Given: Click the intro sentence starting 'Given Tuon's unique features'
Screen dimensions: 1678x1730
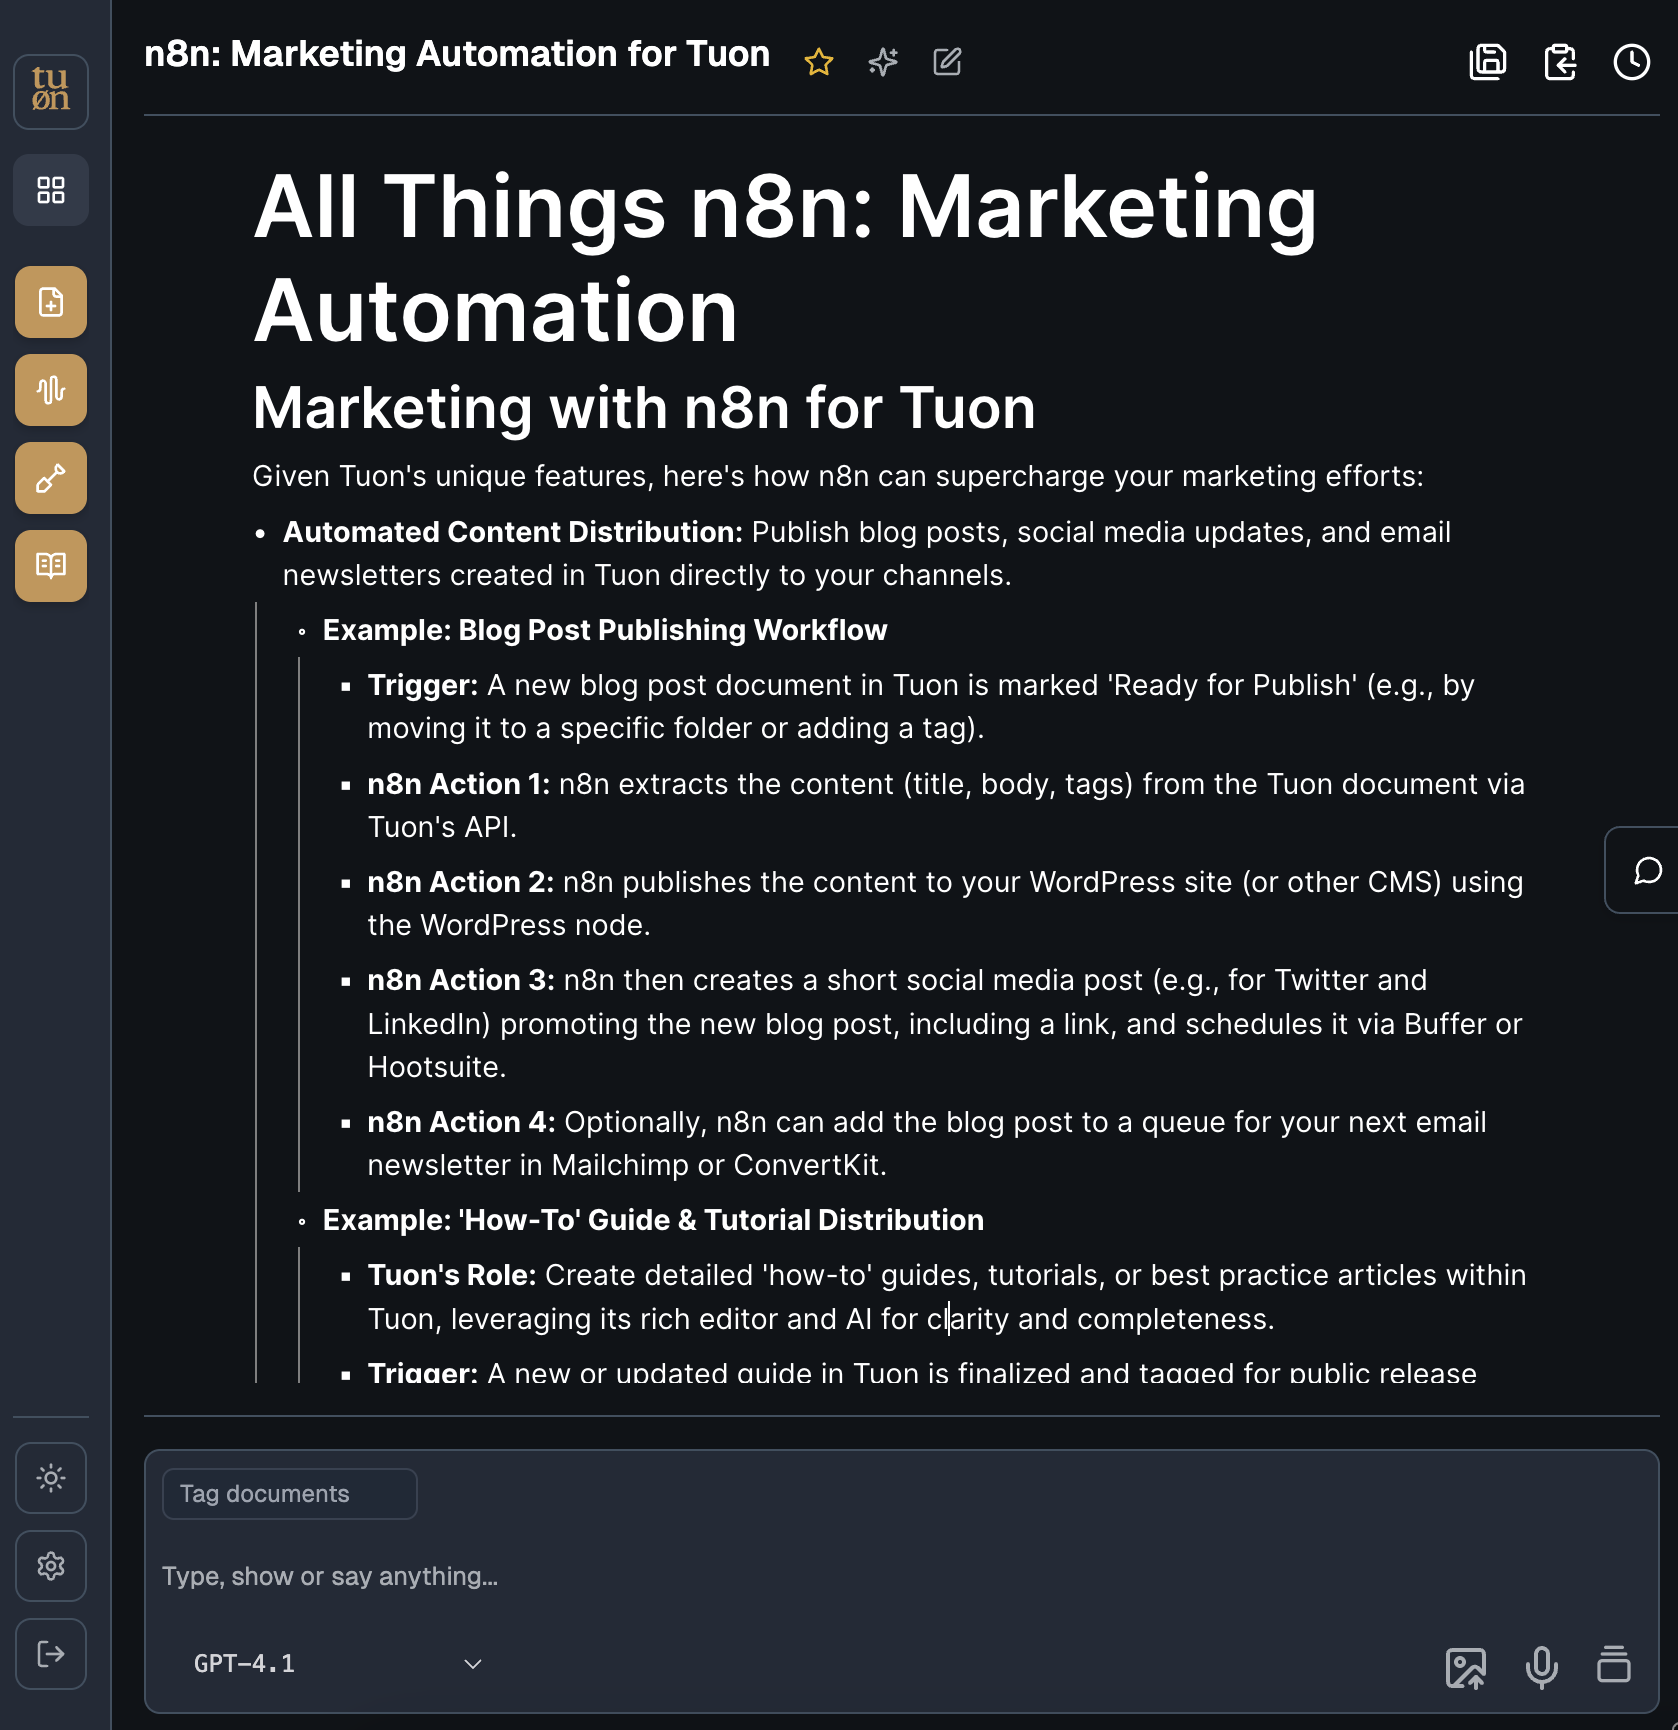Looking at the screenshot, I should 838,476.
